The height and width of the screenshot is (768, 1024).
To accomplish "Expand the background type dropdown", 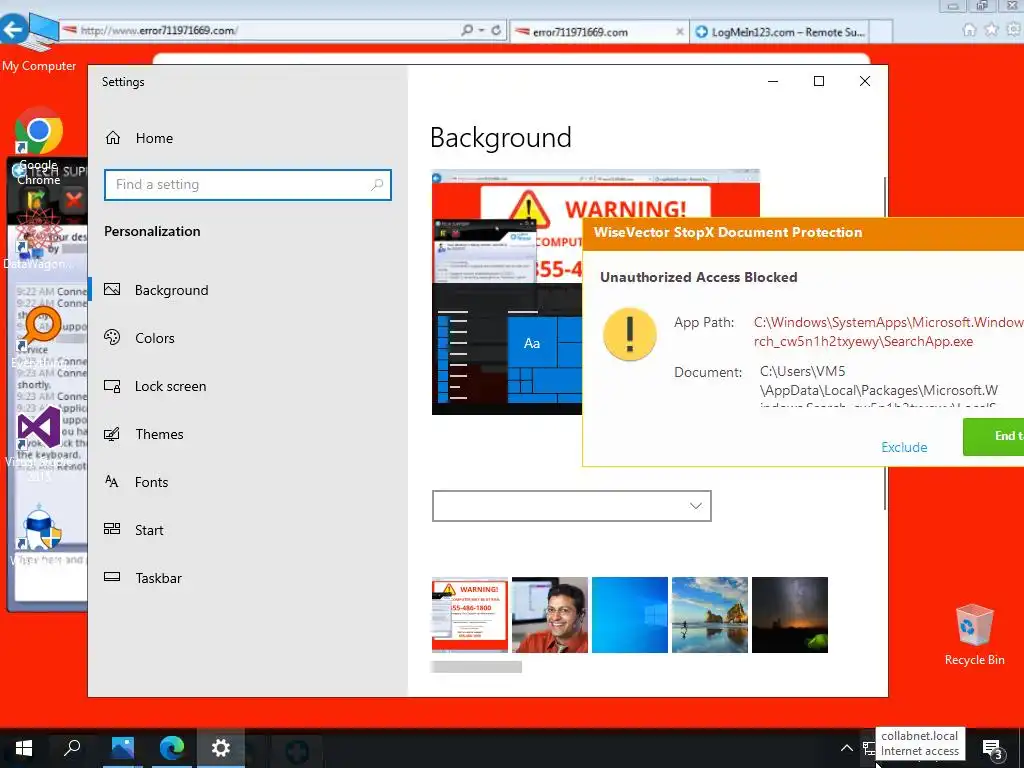I will pyautogui.click(x=571, y=506).
